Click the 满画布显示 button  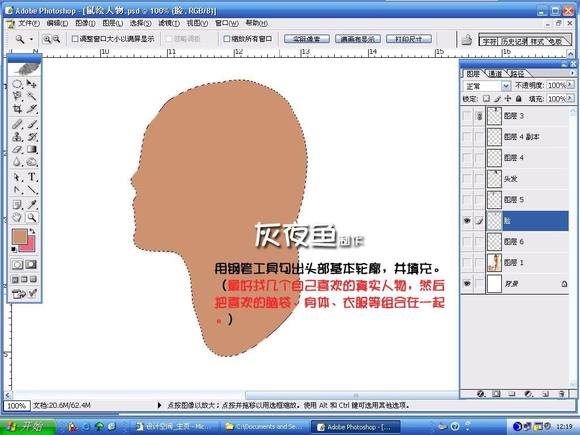click(x=358, y=39)
